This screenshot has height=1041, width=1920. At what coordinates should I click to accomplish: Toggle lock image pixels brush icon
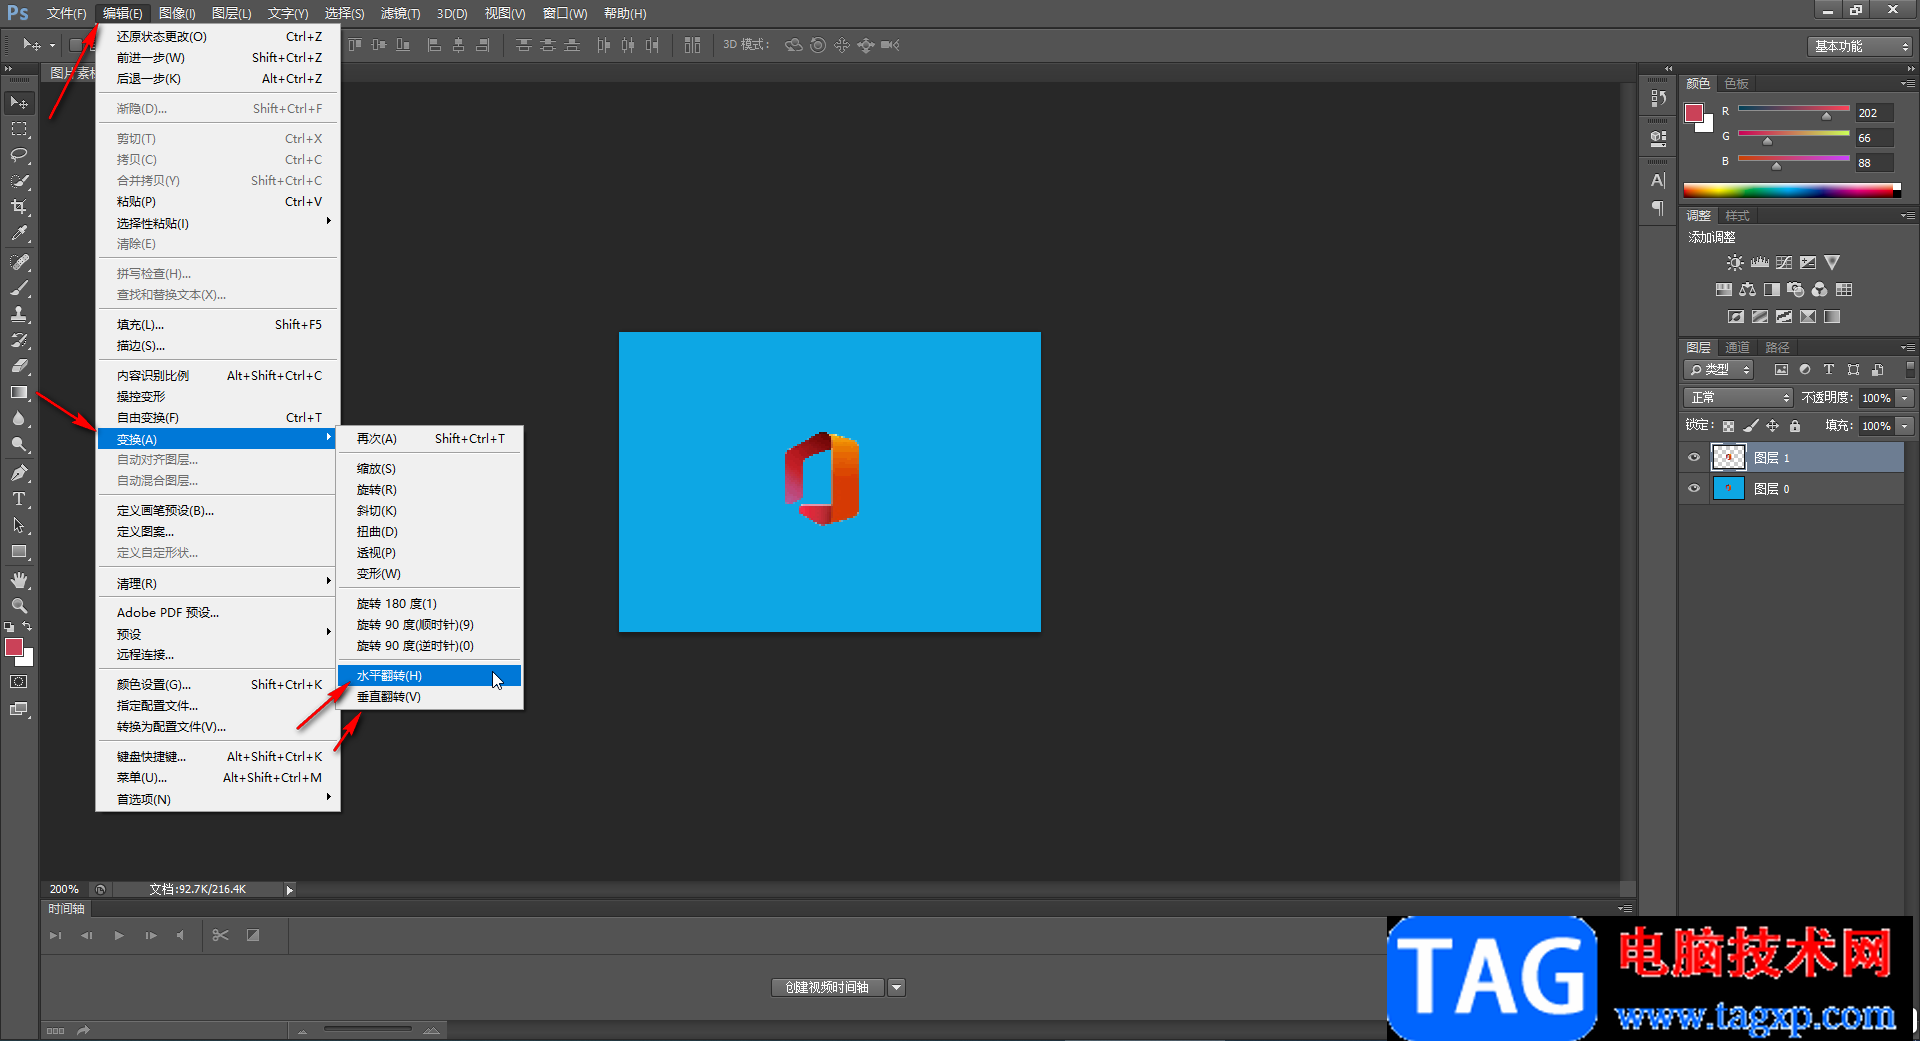click(x=1750, y=426)
